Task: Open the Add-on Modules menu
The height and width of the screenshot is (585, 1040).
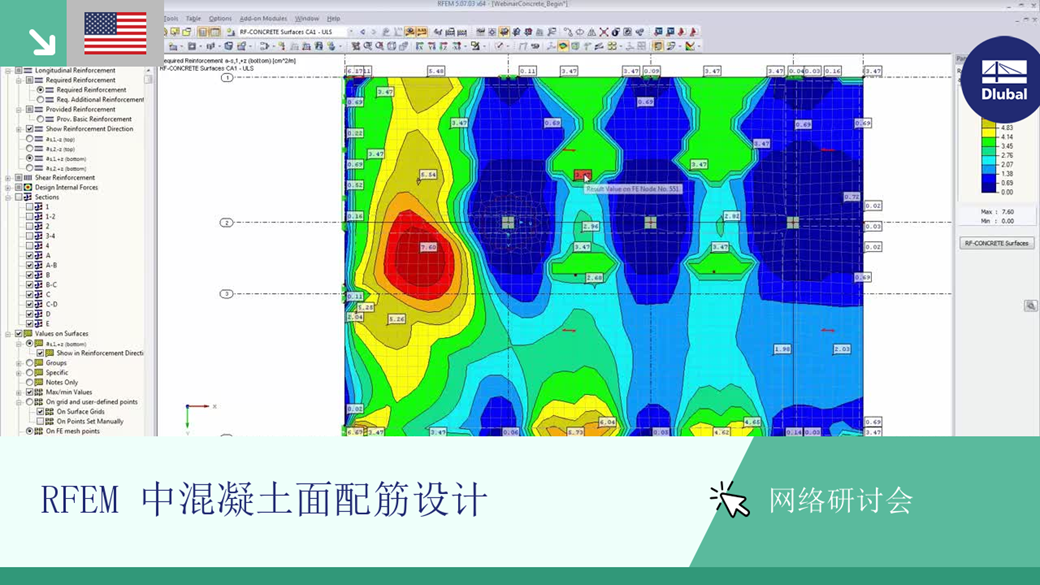Action: pyautogui.click(x=263, y=19)
